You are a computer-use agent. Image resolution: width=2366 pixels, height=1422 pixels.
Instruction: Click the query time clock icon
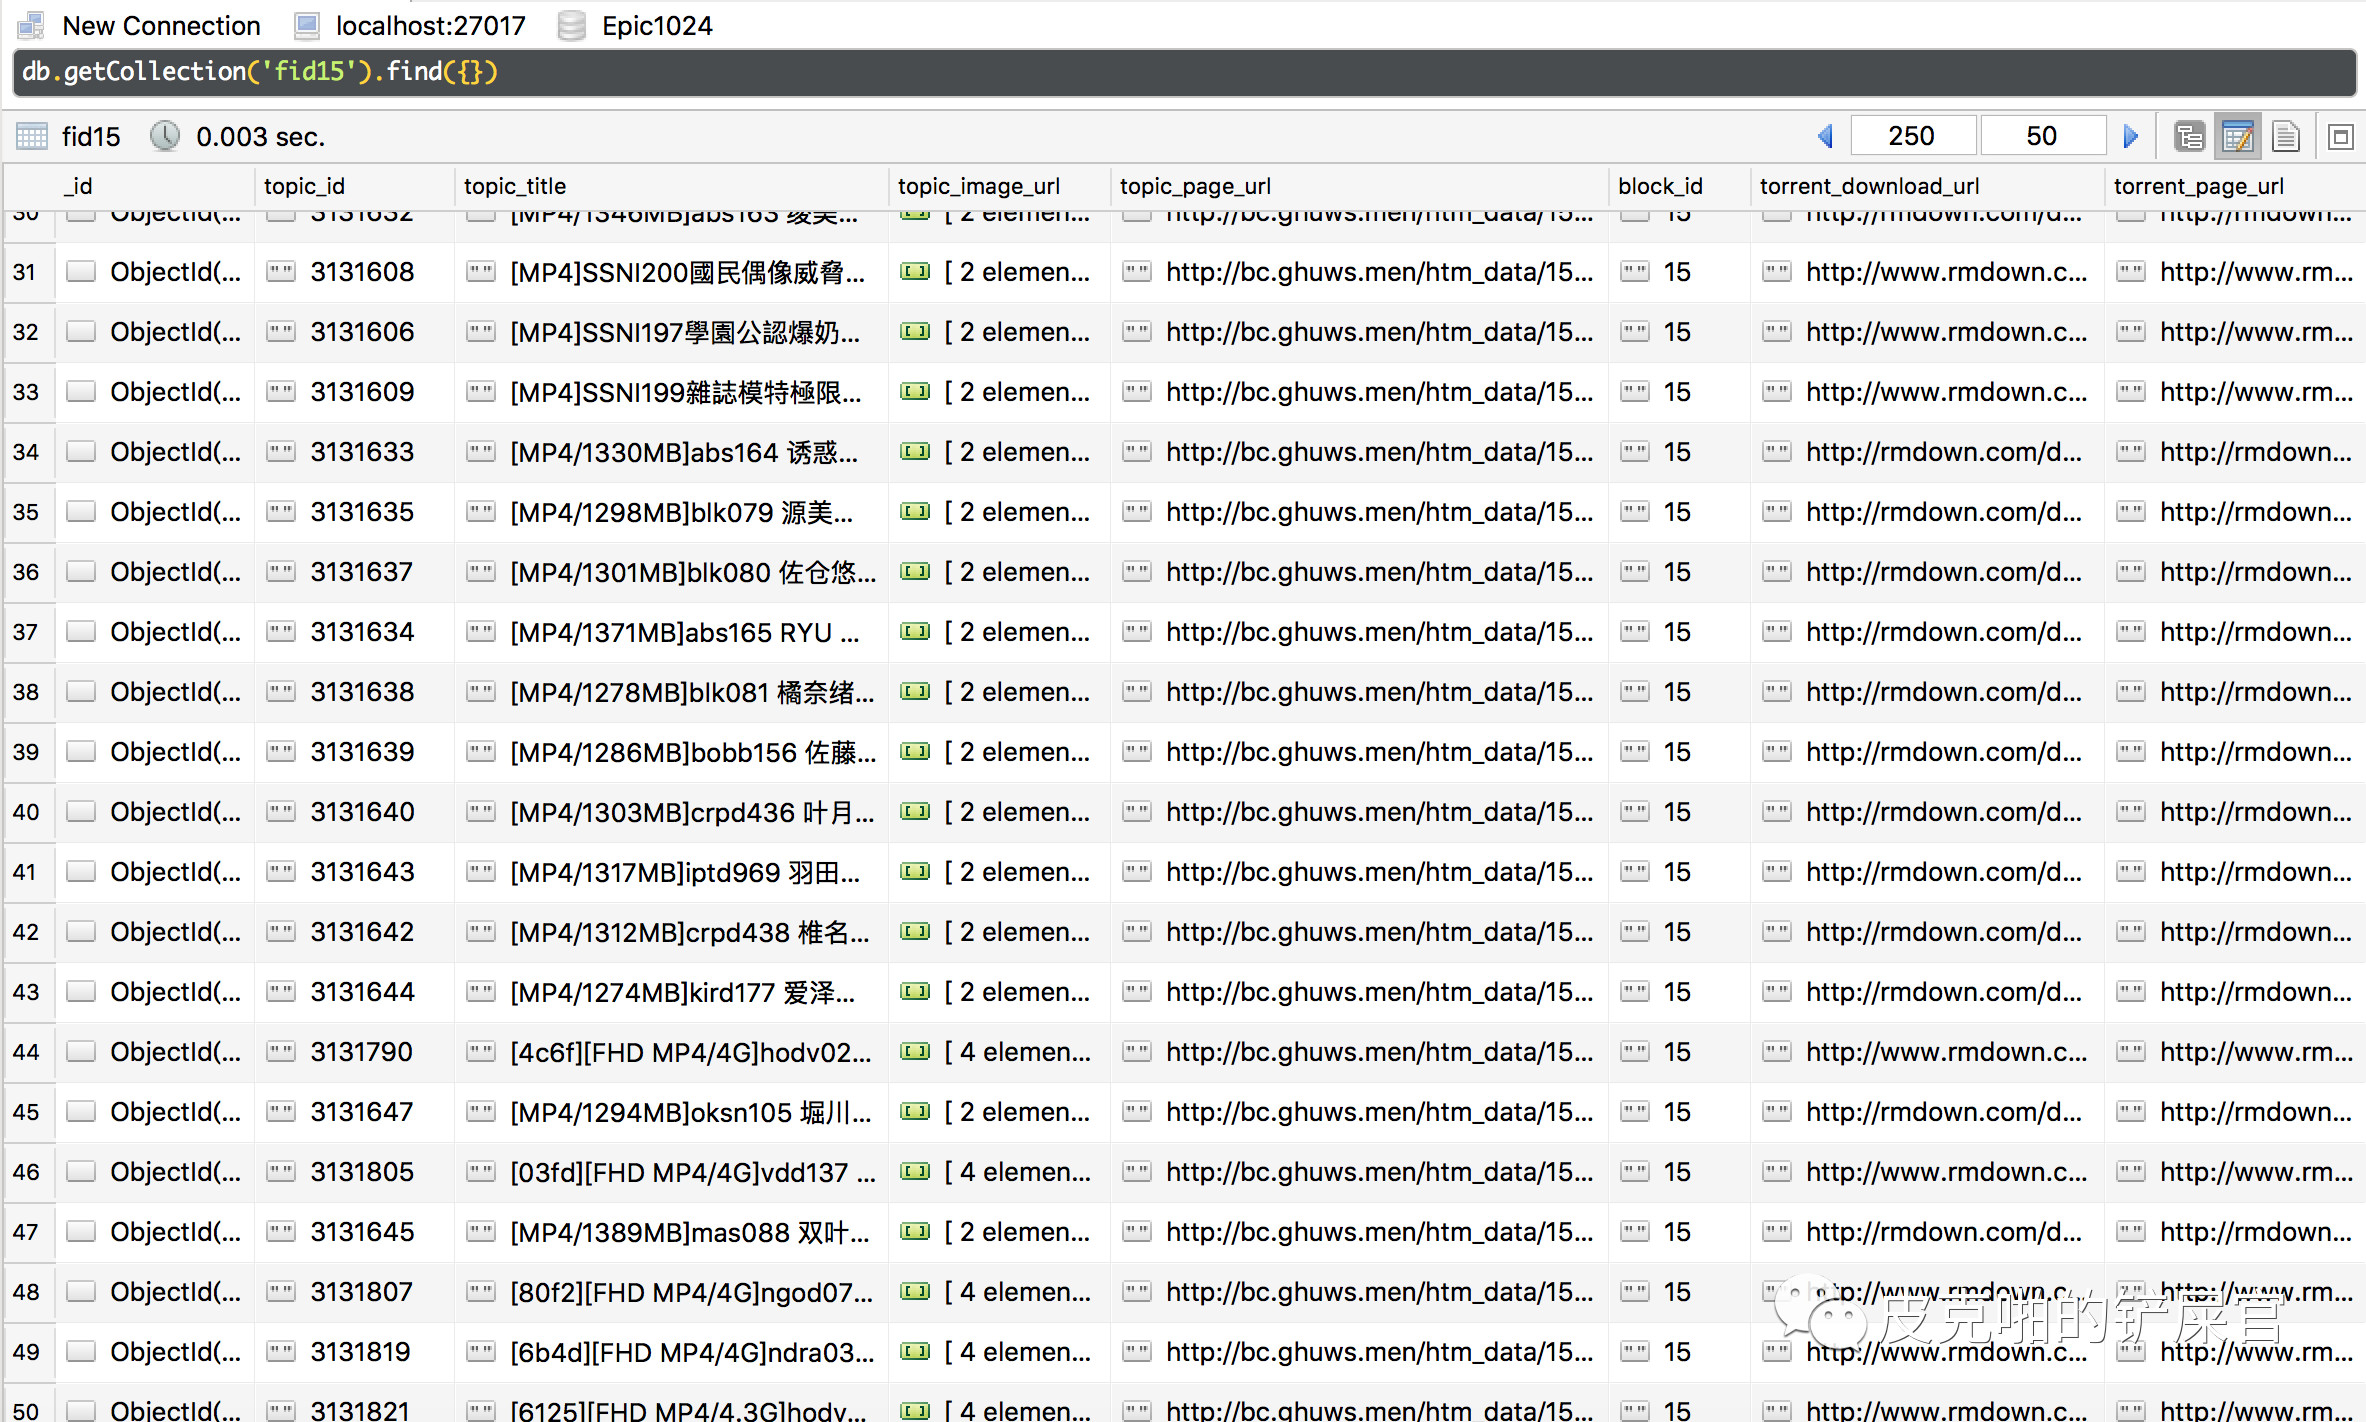165,136
